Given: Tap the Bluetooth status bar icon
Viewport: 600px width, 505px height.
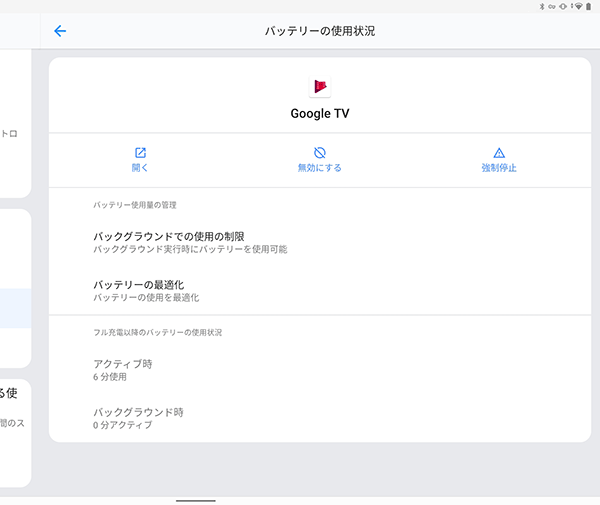Looking at the screenshot, I should tap(541, 7).
